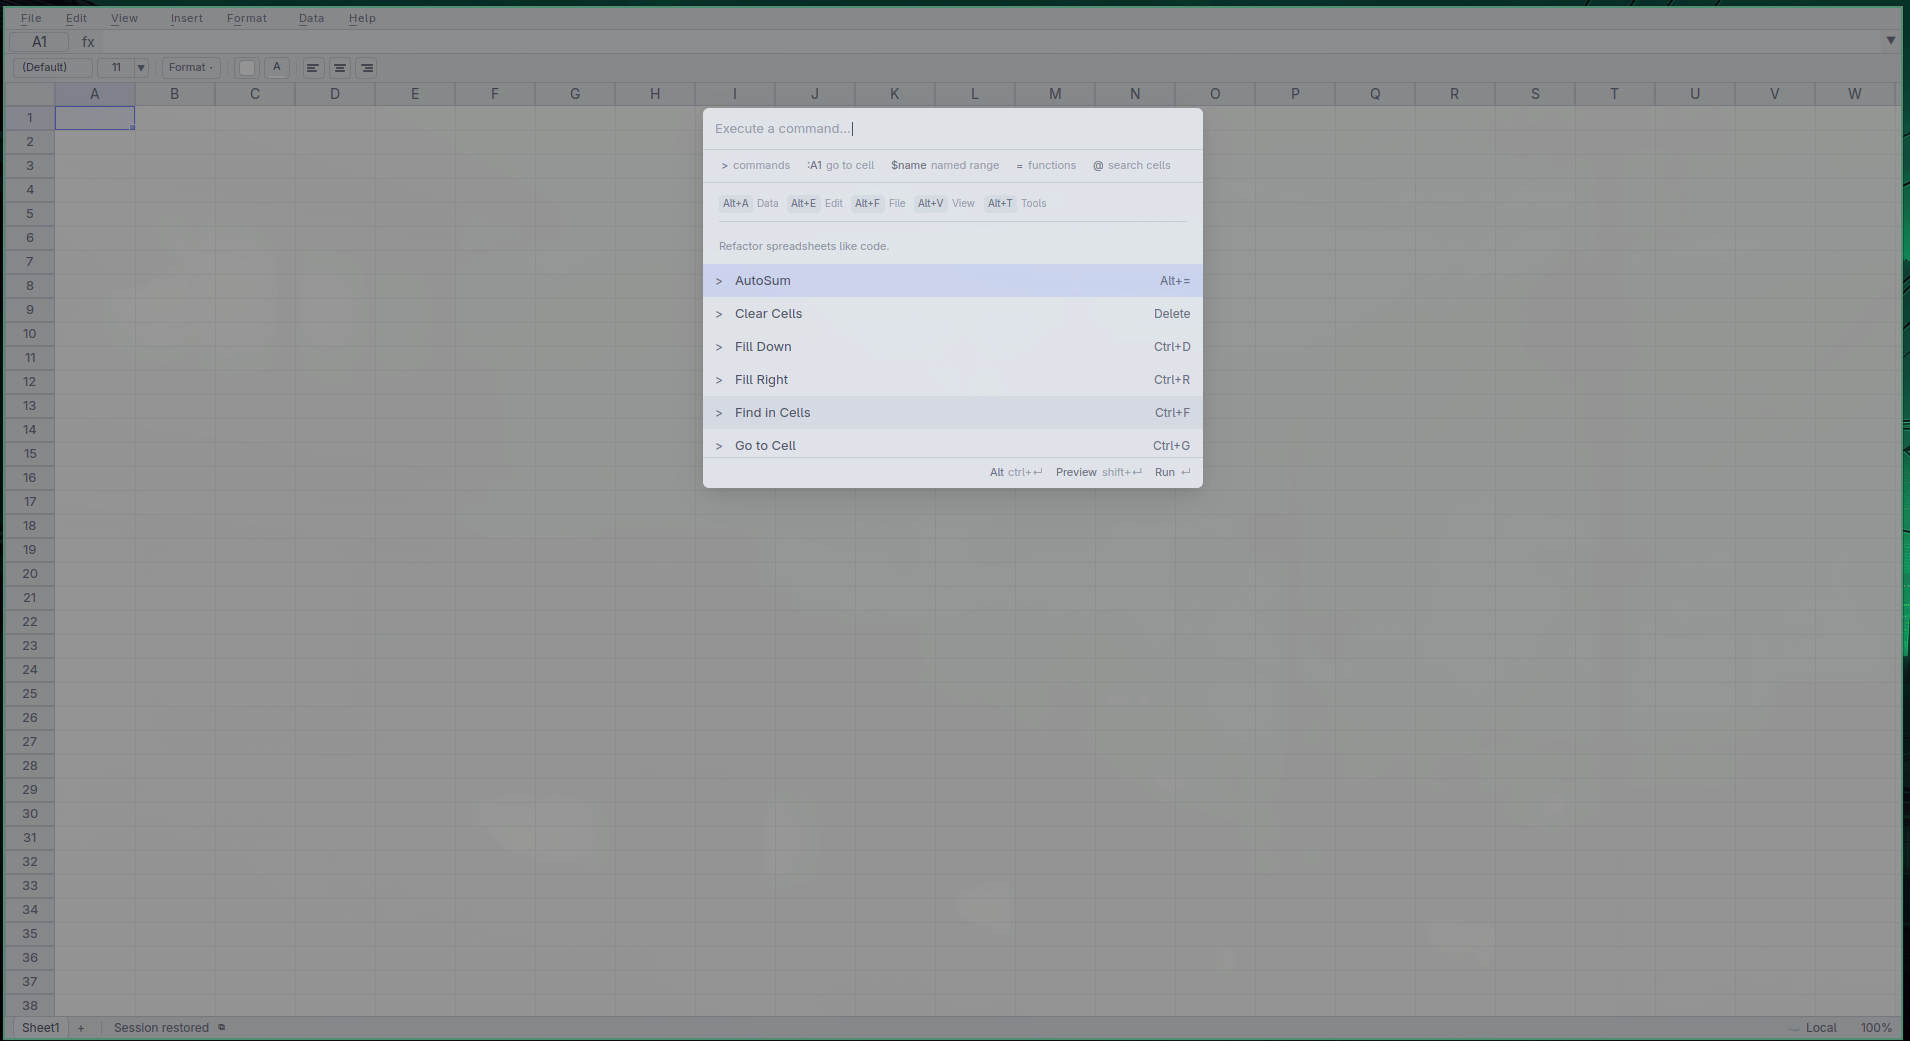Open the text color 'A' button

point(277,67)
